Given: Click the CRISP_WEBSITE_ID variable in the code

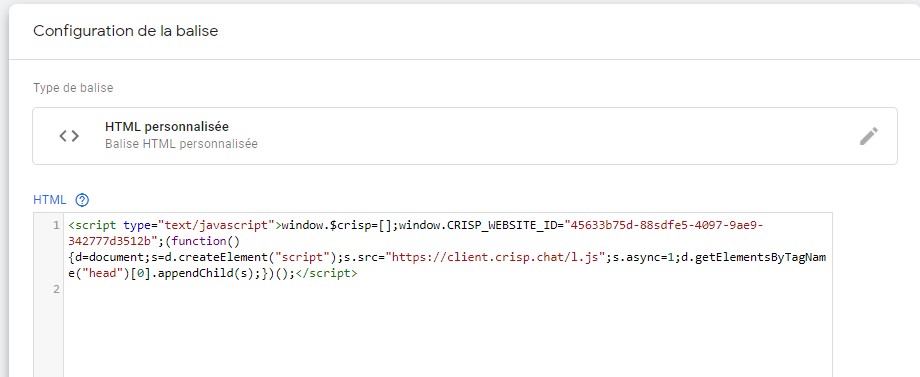Looking at the screenshot, I should pyautogui.click(x=503, y=225).
